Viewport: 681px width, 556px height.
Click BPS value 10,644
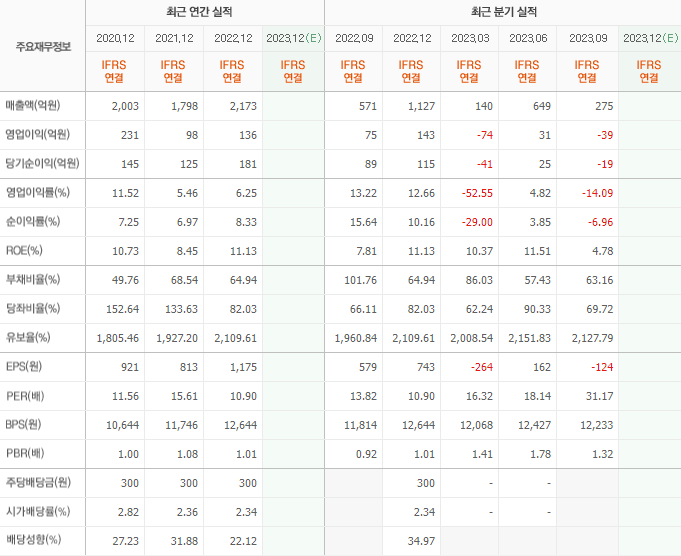pos(122,425)
